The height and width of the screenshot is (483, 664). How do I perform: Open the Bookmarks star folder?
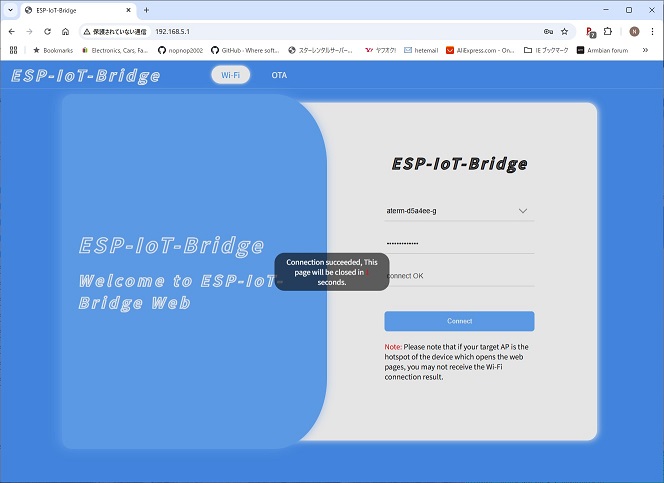(53, 50)
